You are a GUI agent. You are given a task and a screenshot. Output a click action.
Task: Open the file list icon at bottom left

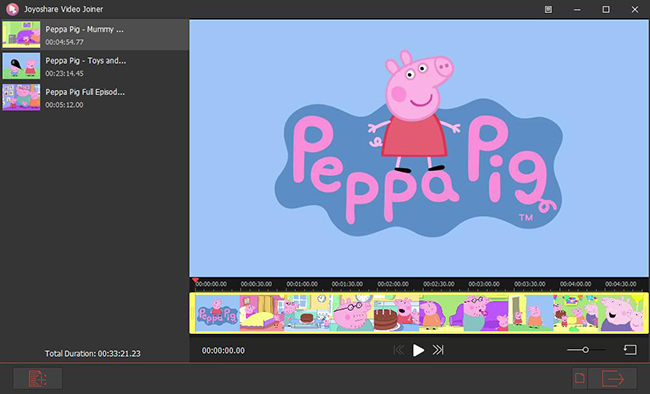coord(38,379)
